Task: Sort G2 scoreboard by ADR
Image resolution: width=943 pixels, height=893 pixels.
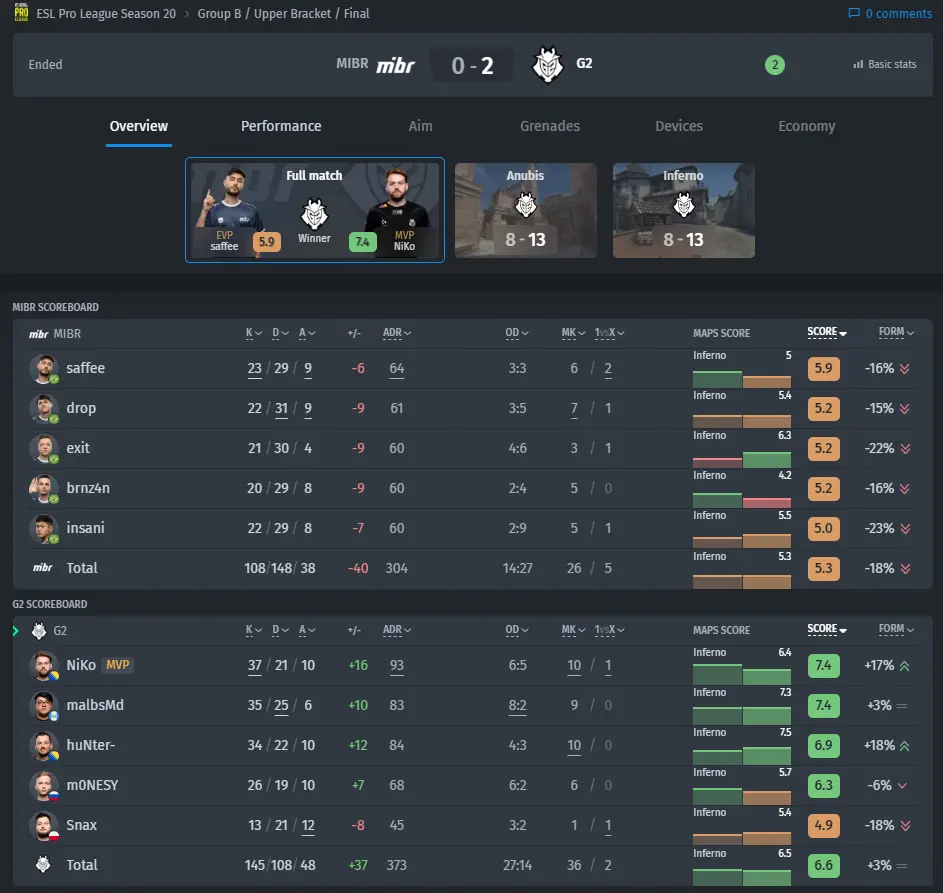Action: tap(397, 630)
